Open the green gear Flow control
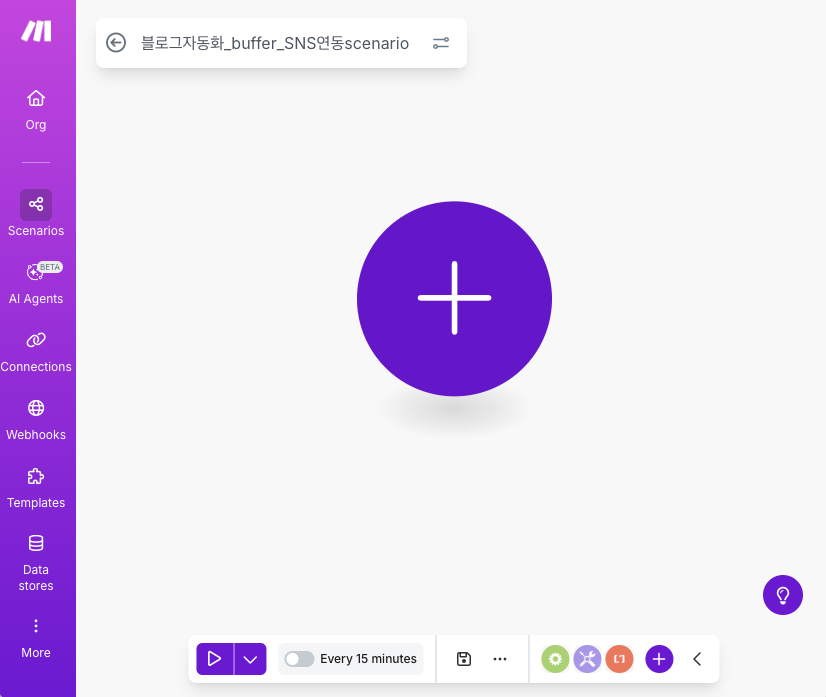Image resolution: width=826 pixels, height=697 pixels. [555, 659]
